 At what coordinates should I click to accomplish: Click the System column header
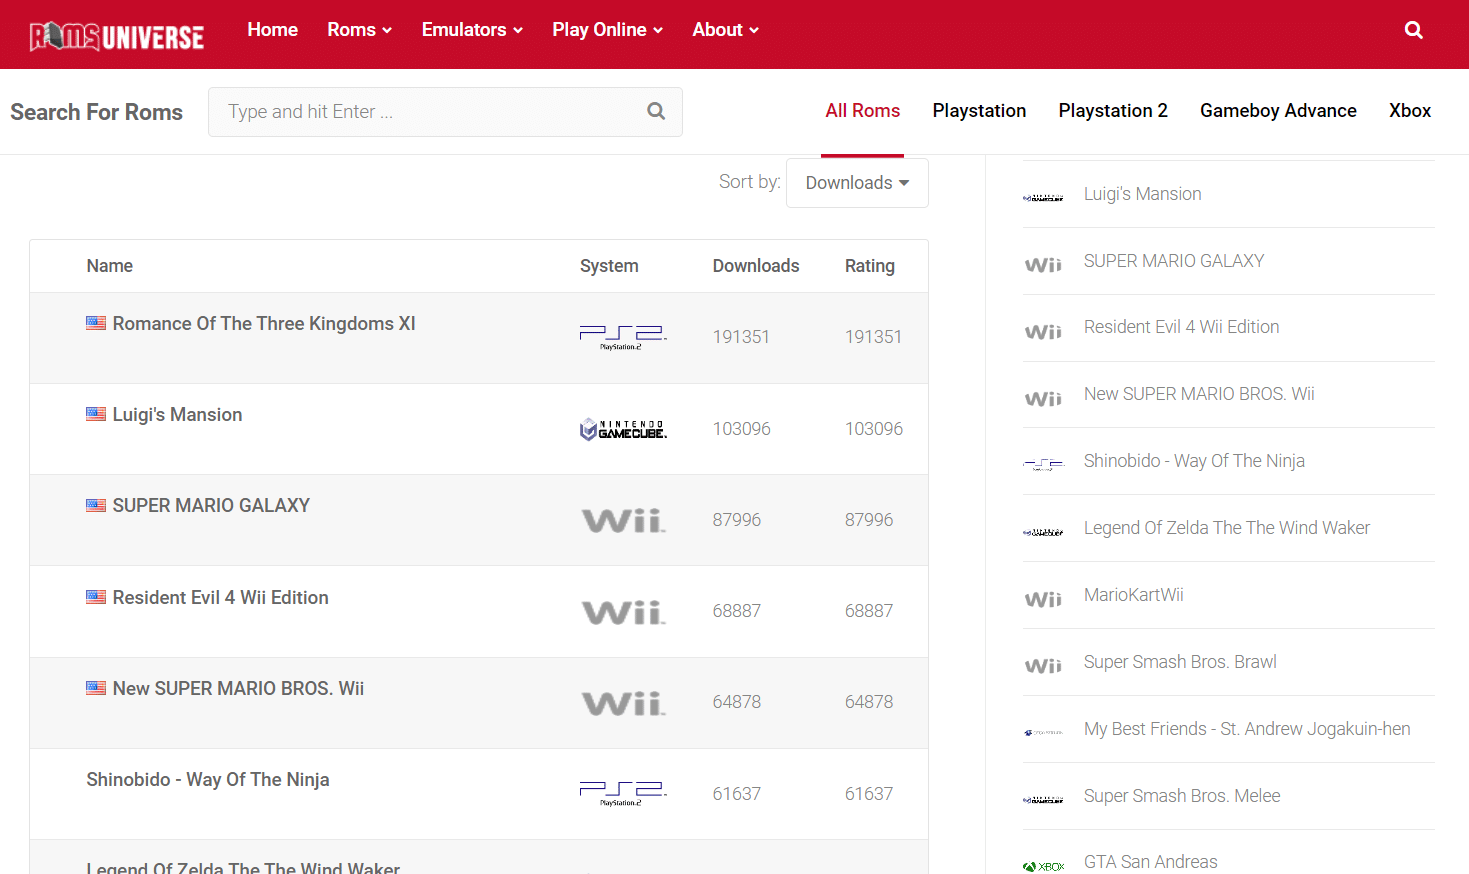609,266
